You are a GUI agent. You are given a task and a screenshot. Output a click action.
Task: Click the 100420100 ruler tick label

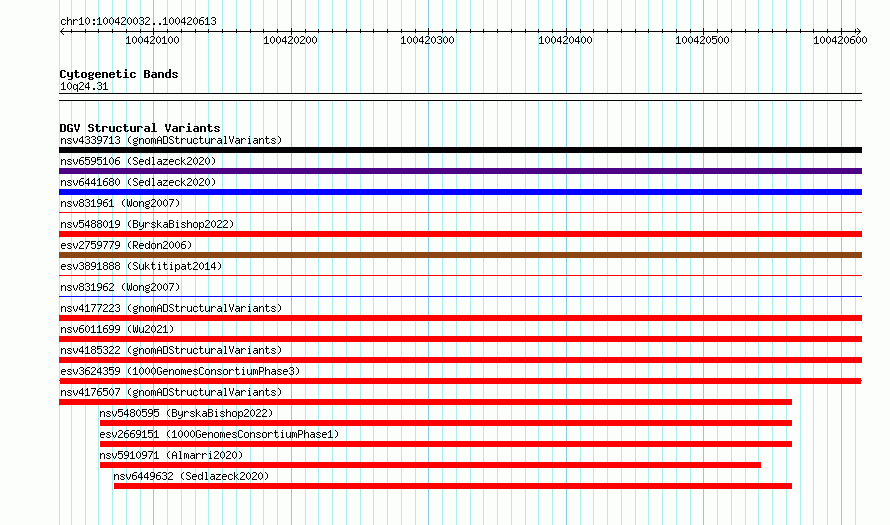152,40
